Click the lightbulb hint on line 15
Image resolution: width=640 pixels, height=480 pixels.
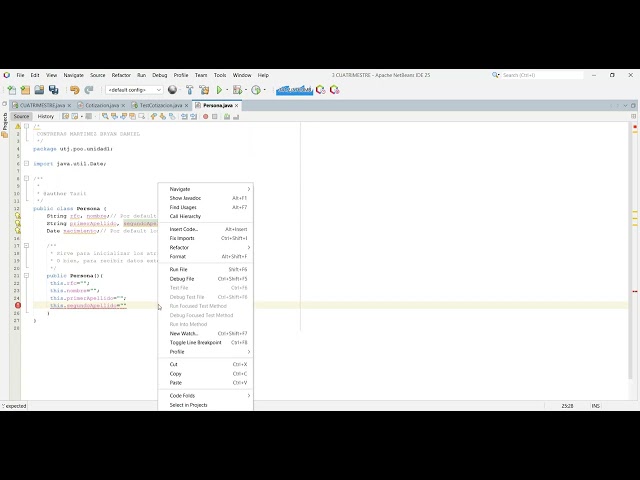pyautogui.click(x=18, y=231)
